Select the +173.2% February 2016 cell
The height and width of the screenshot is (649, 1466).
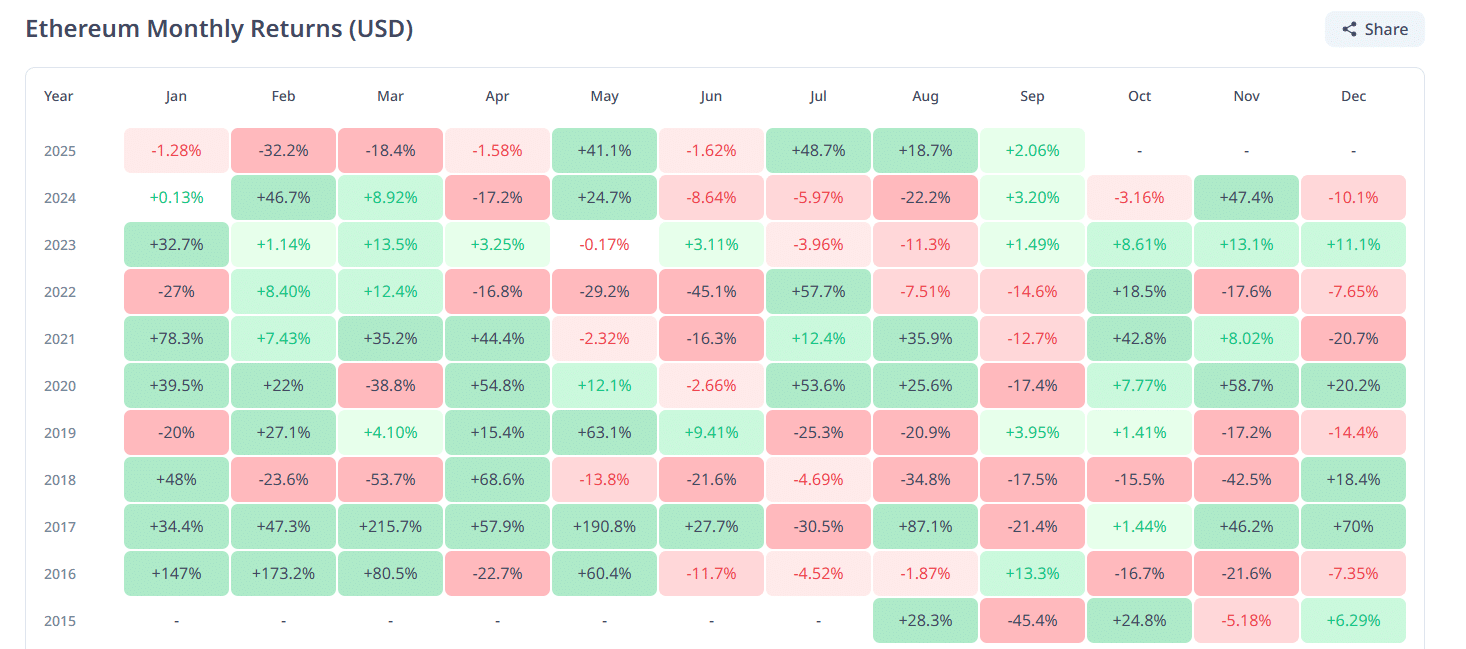pos(283,574)
